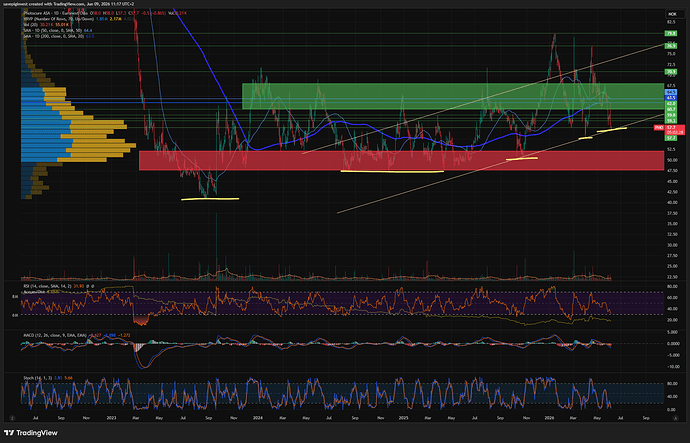The width and height of the screenshot is (690, 443).
Task: Select the green resistance zone rectangle
Action: [x=453, y=96]
